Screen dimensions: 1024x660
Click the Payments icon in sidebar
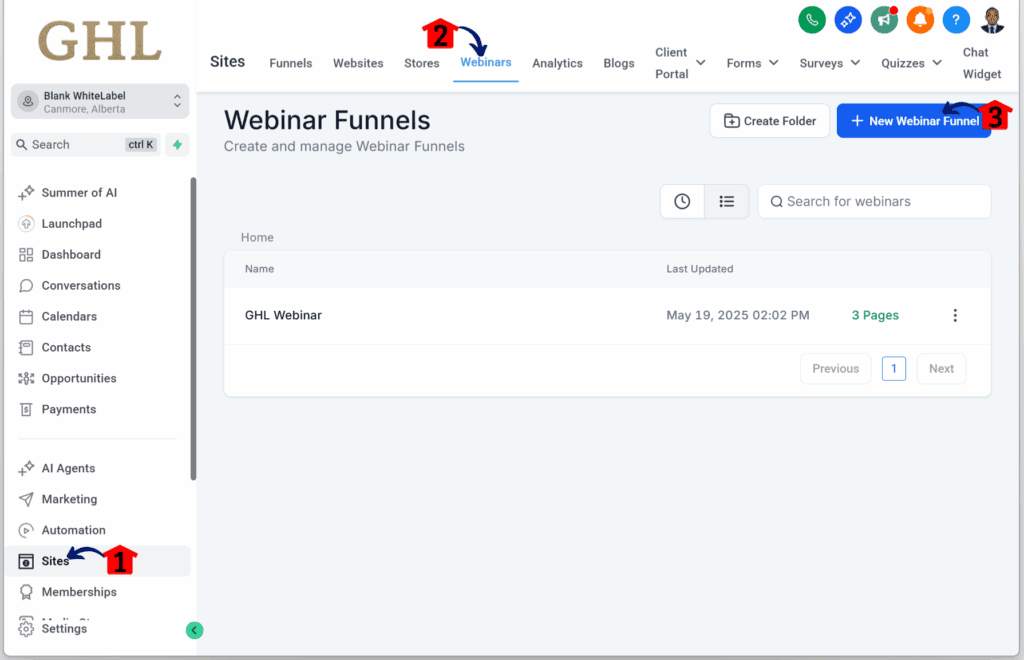pyautogui.click(x=25, y=409)
